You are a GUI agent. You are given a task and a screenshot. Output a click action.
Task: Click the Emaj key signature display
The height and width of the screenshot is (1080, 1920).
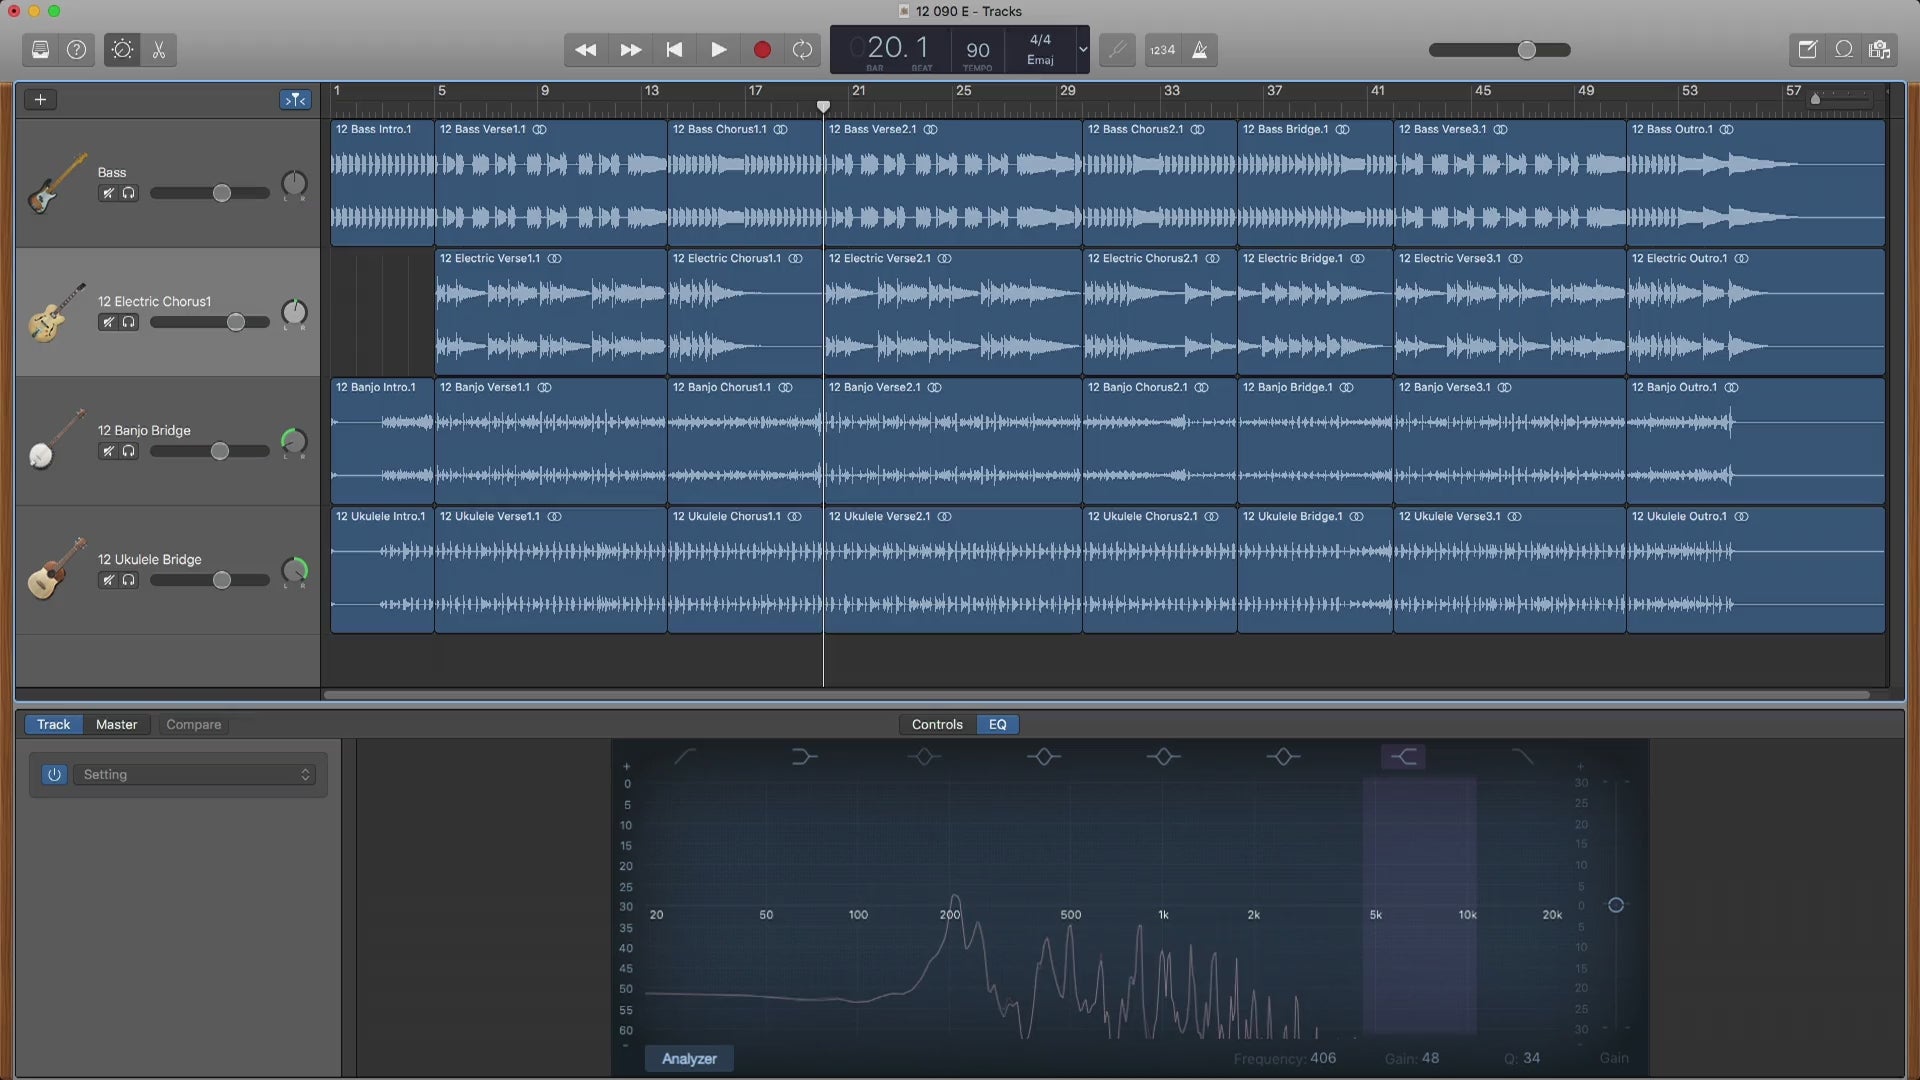[1040, 60]
